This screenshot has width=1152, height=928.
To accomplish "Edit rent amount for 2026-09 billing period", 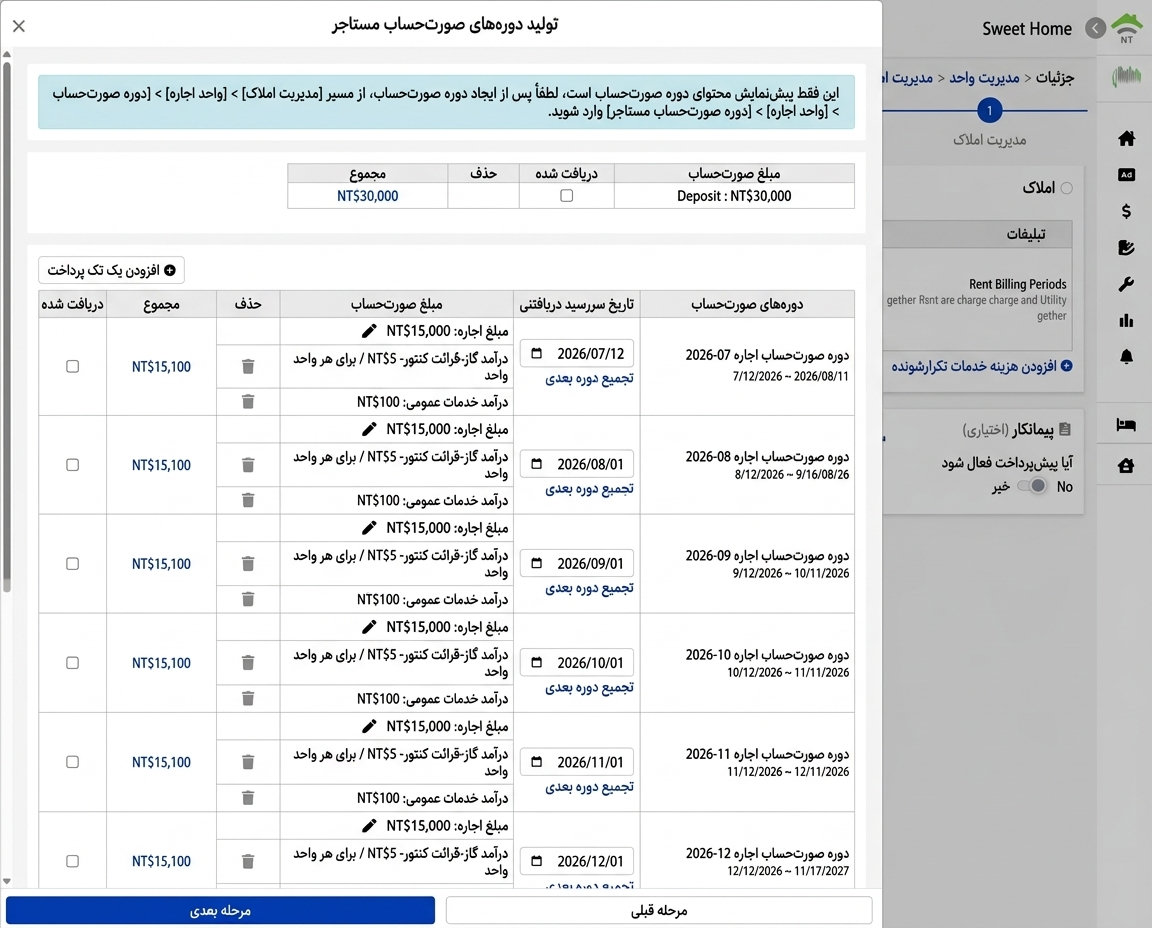I will (x=370, y=528).
